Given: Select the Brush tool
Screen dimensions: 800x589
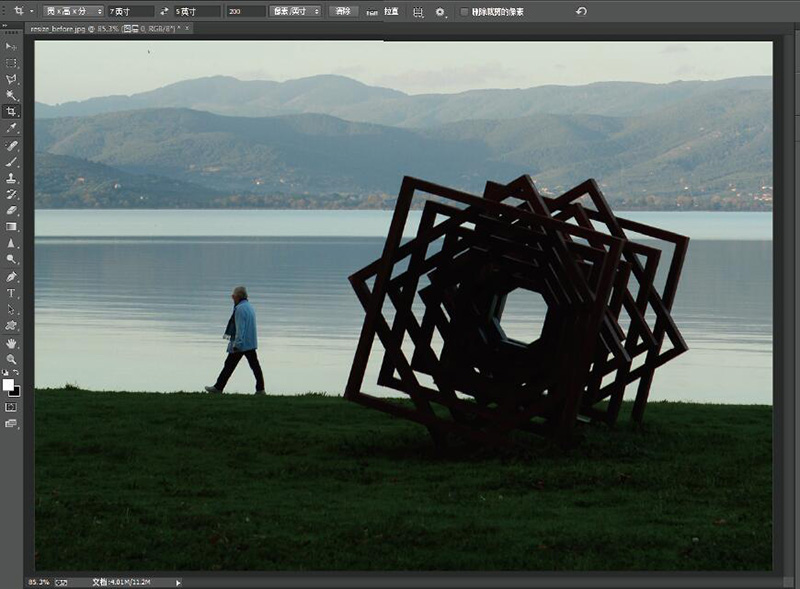Looking at the screenshot, I should click(12, 162).
